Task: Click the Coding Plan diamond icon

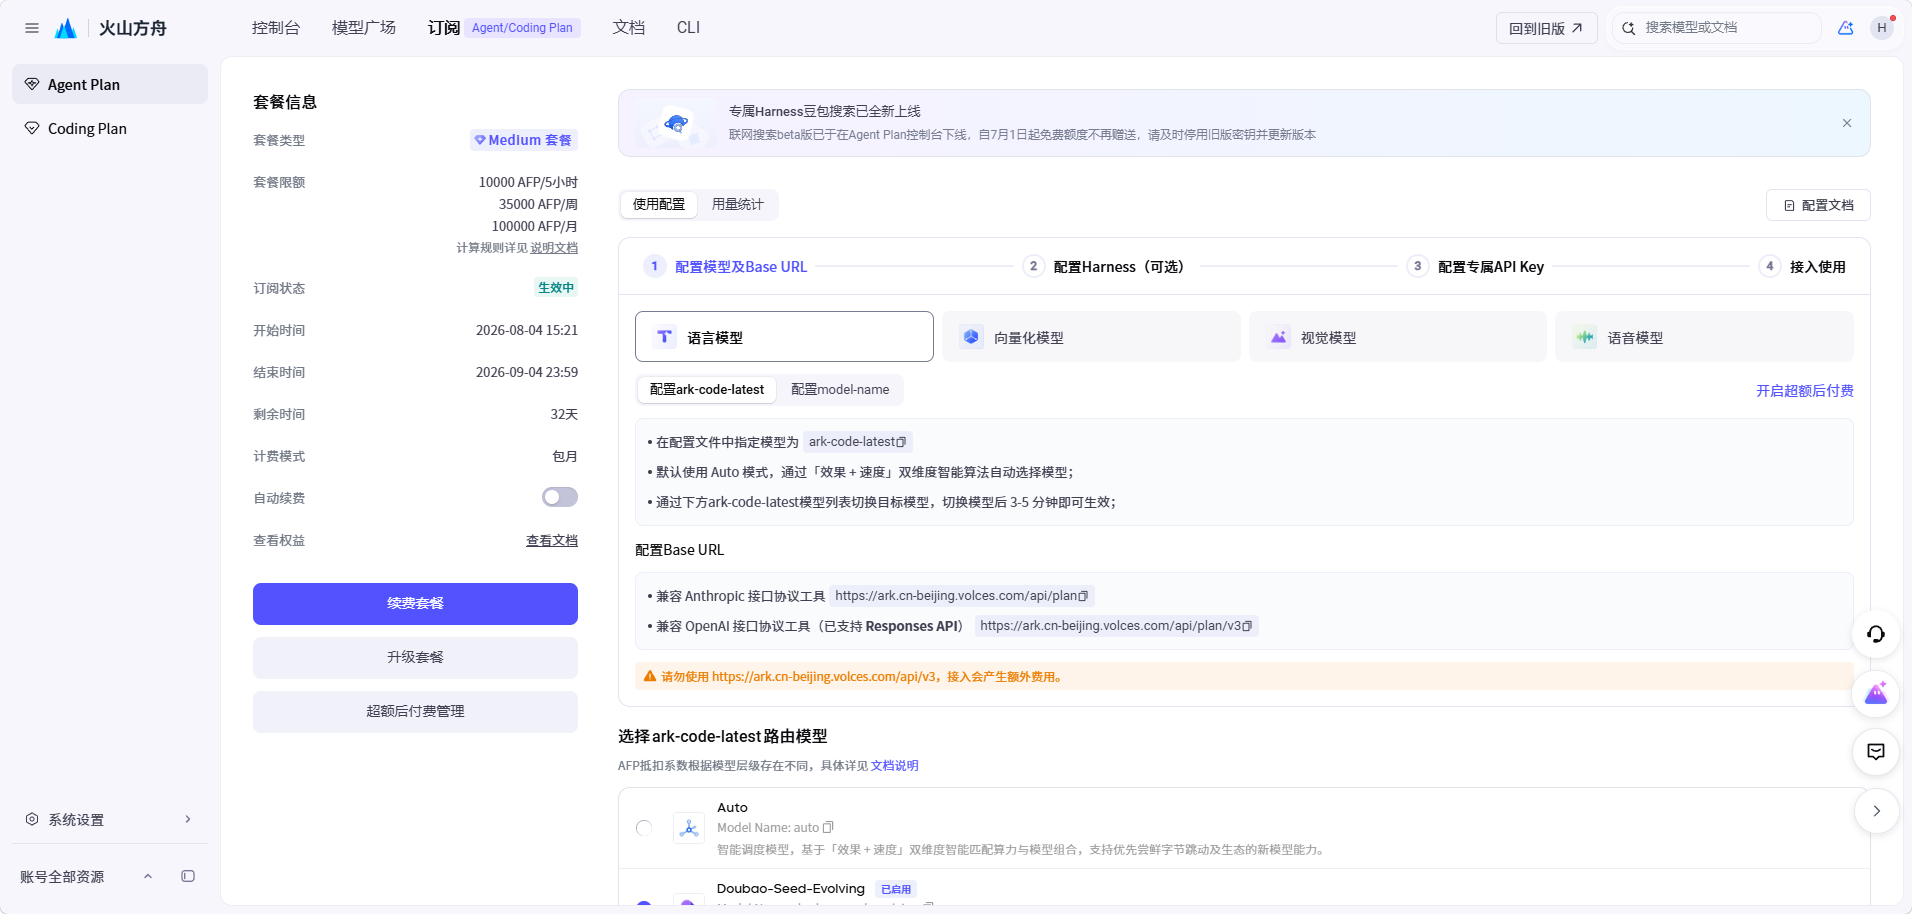Action: [32, 128]
